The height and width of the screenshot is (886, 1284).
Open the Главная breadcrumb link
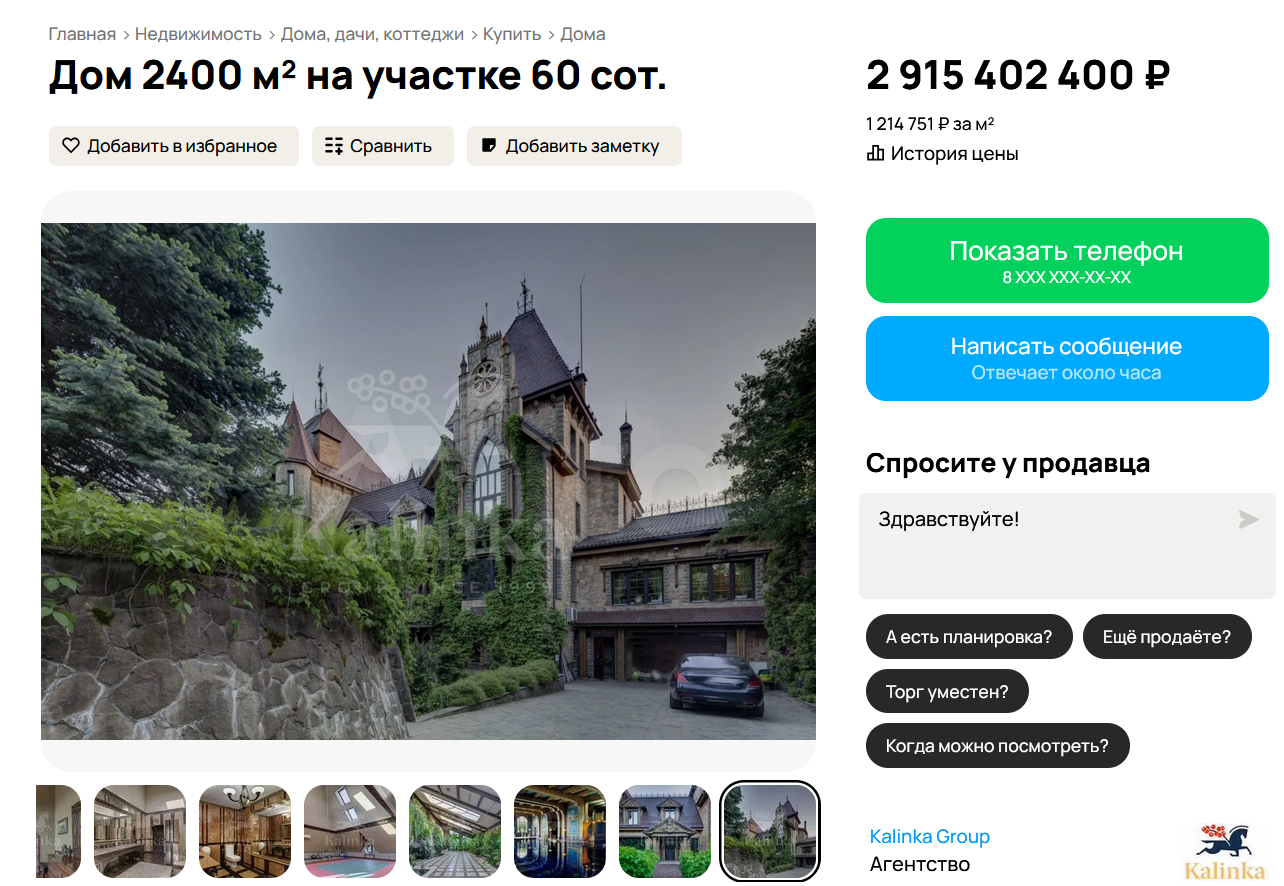tap(82, 34)
